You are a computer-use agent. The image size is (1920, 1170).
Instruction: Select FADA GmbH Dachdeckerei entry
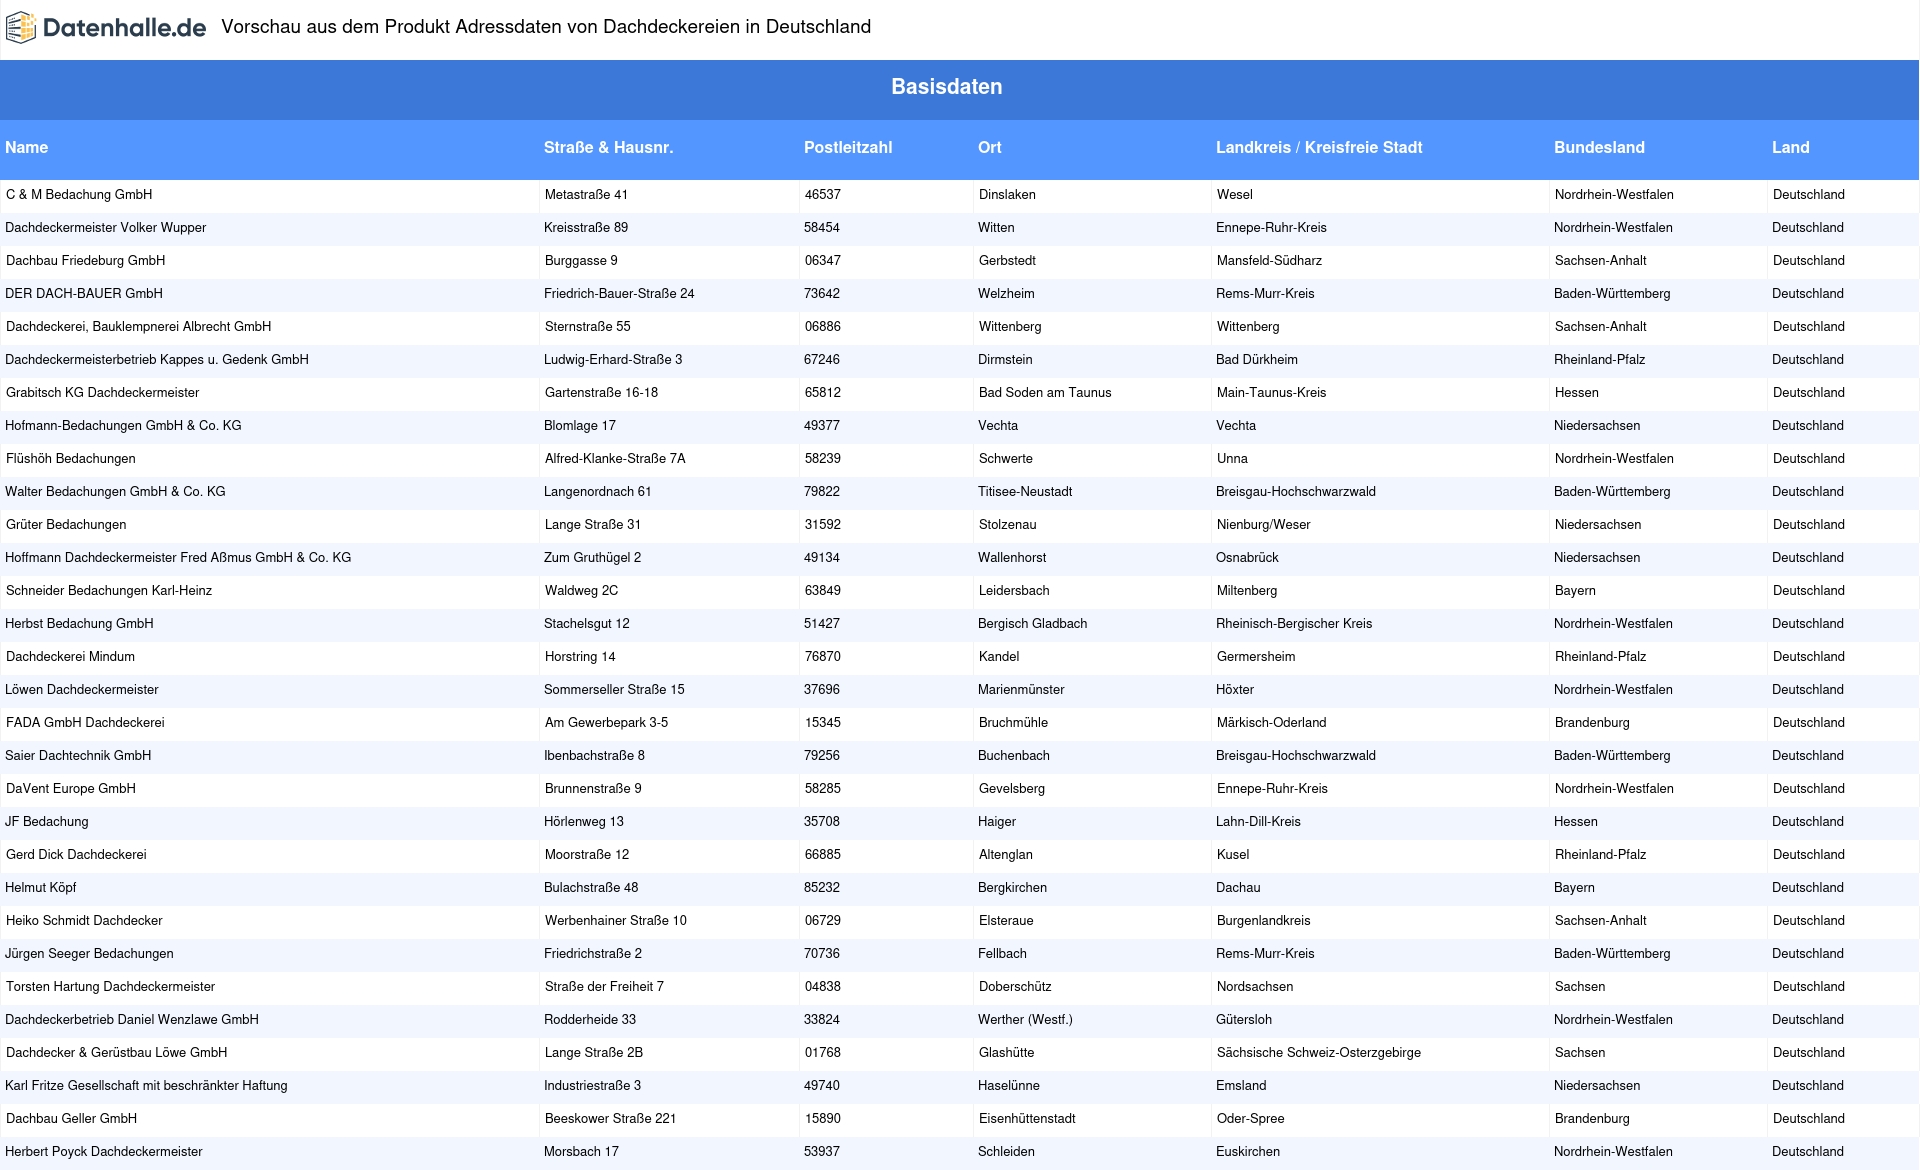coord(85,723)
